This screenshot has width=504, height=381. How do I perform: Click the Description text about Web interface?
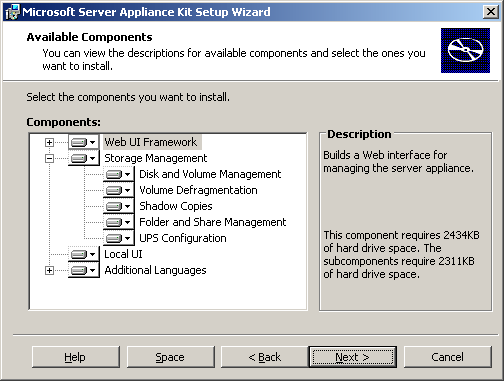(x=398, y=162)
